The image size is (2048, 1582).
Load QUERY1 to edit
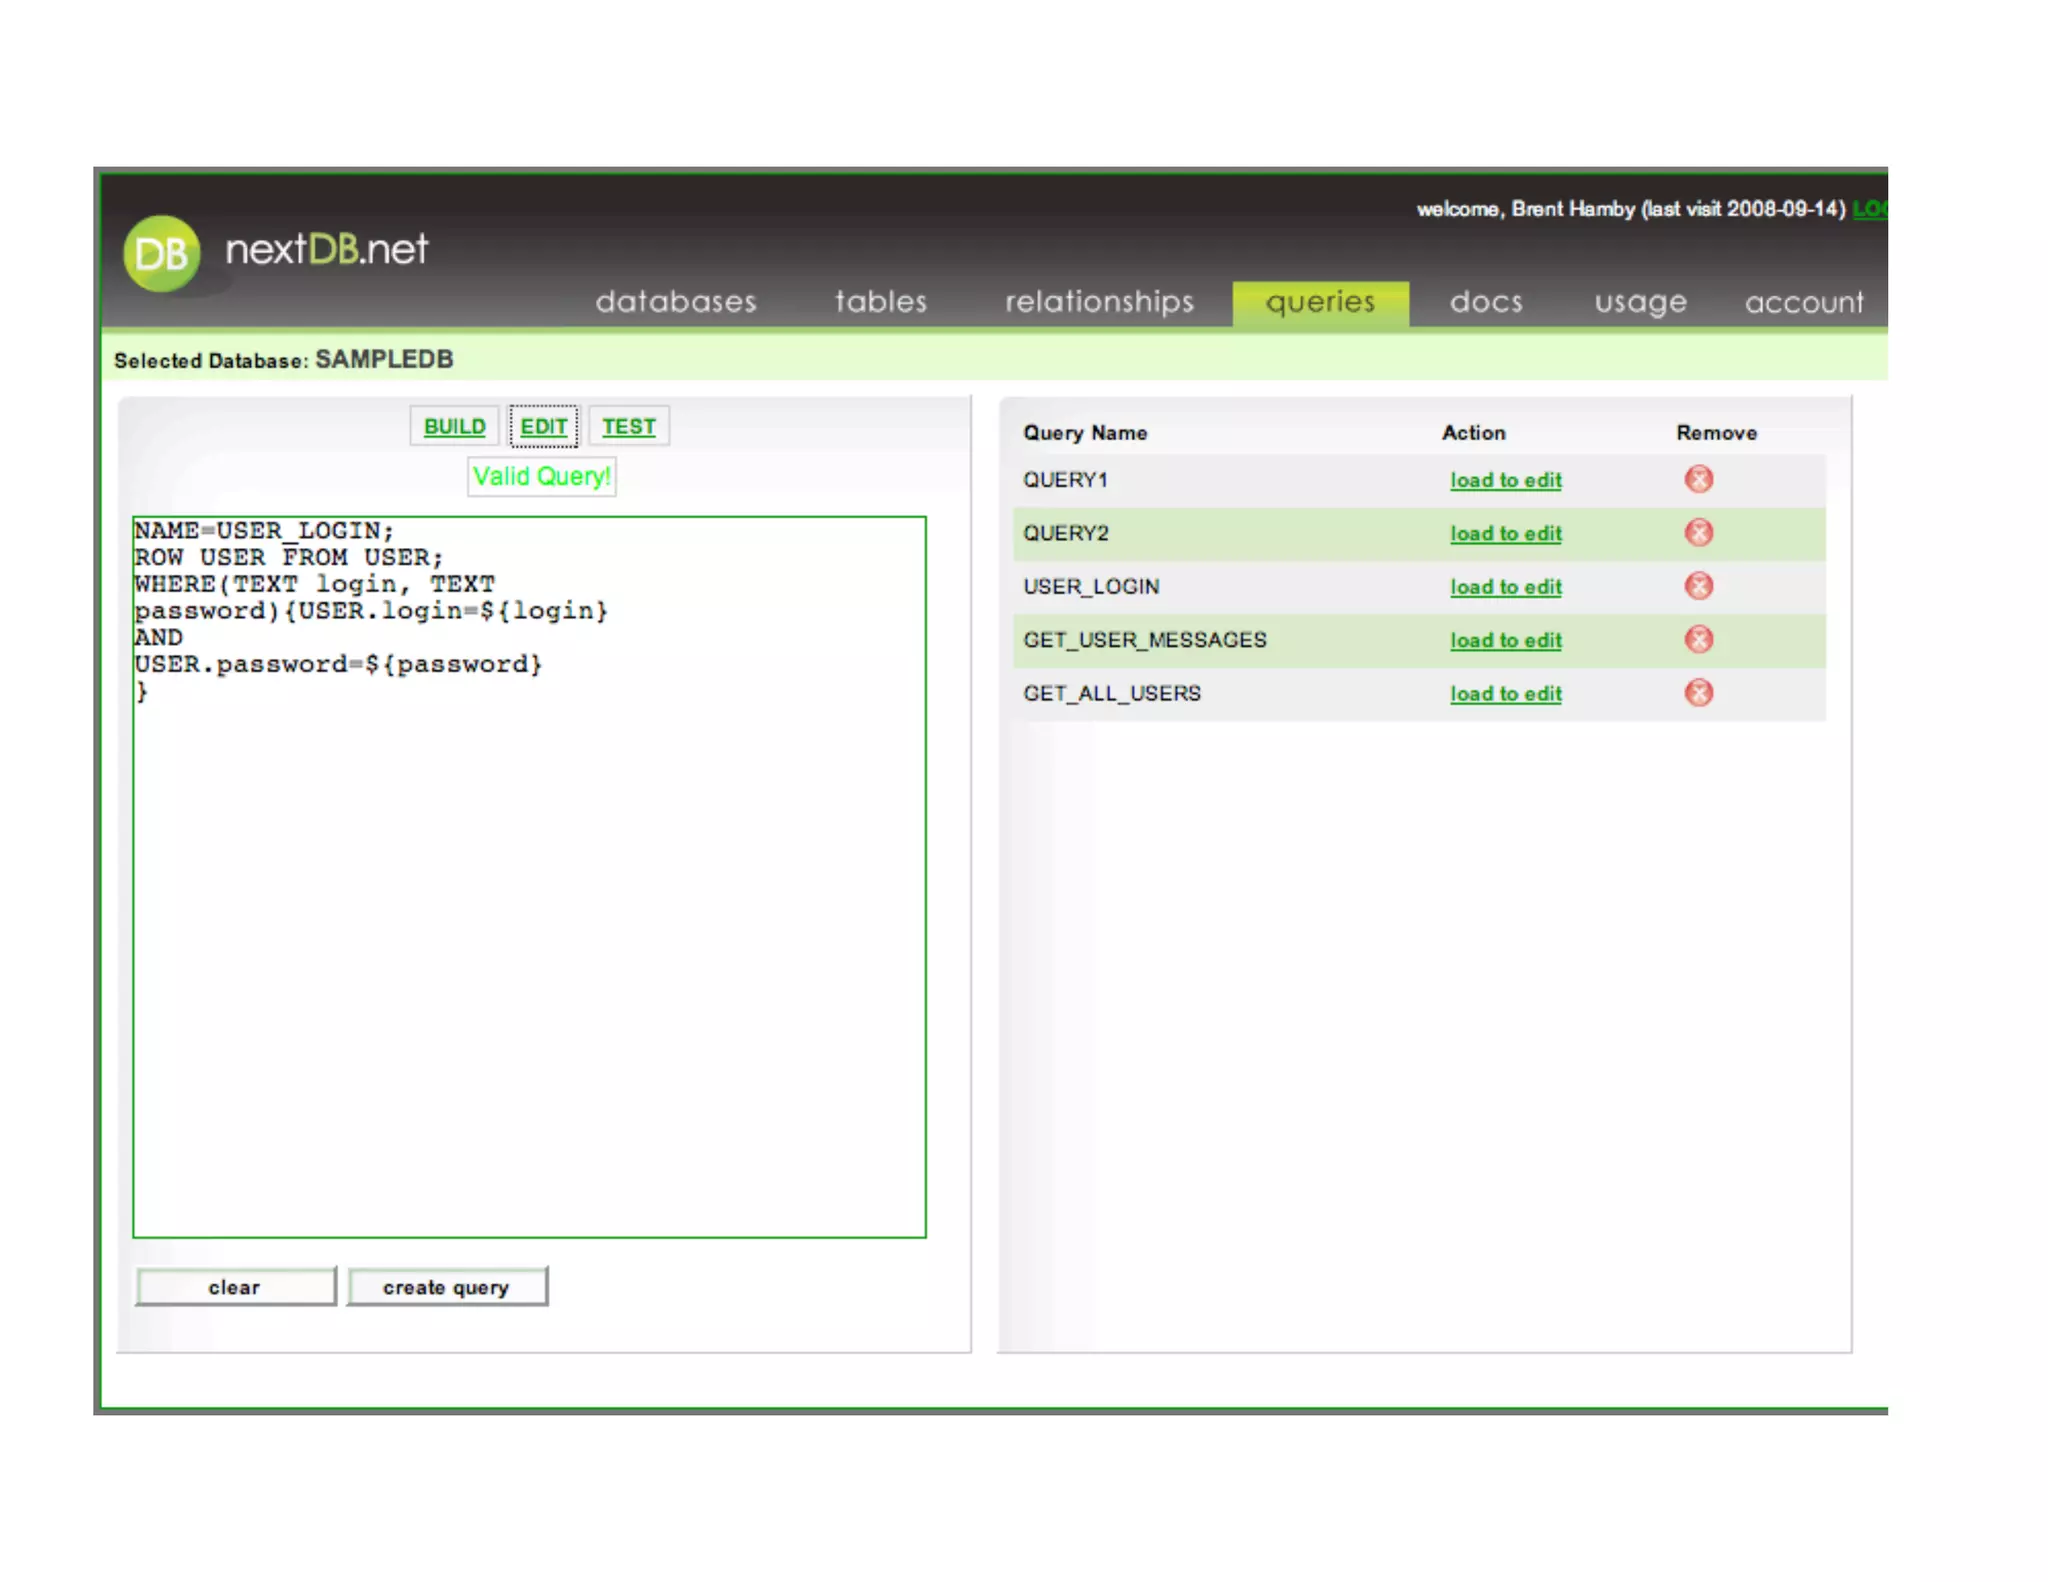pyautogui.click(x=1505, y=480)
